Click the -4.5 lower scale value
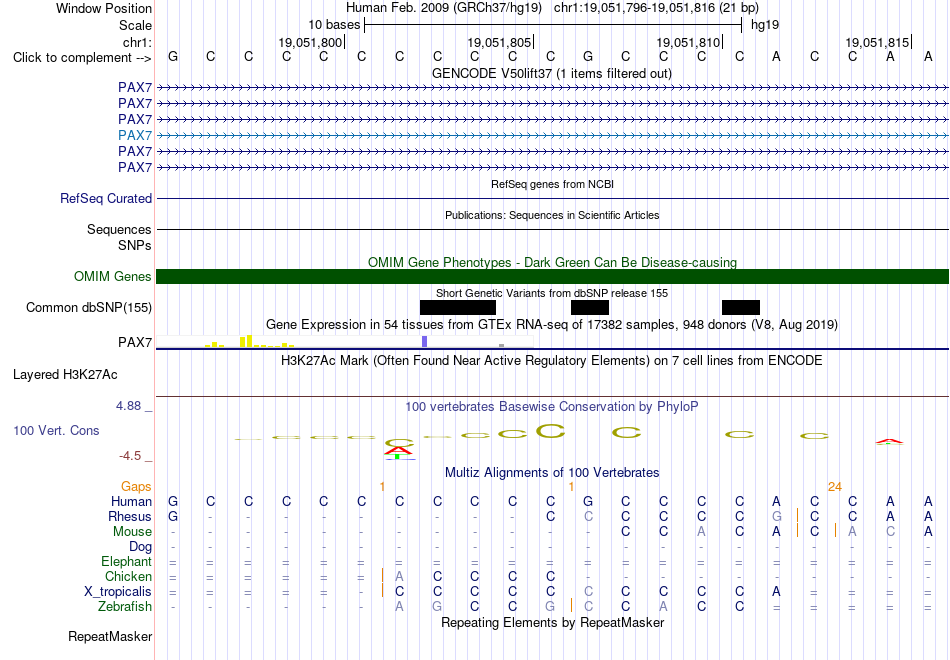Viewport: 950px width, 660px height. (x=130, y=456)
